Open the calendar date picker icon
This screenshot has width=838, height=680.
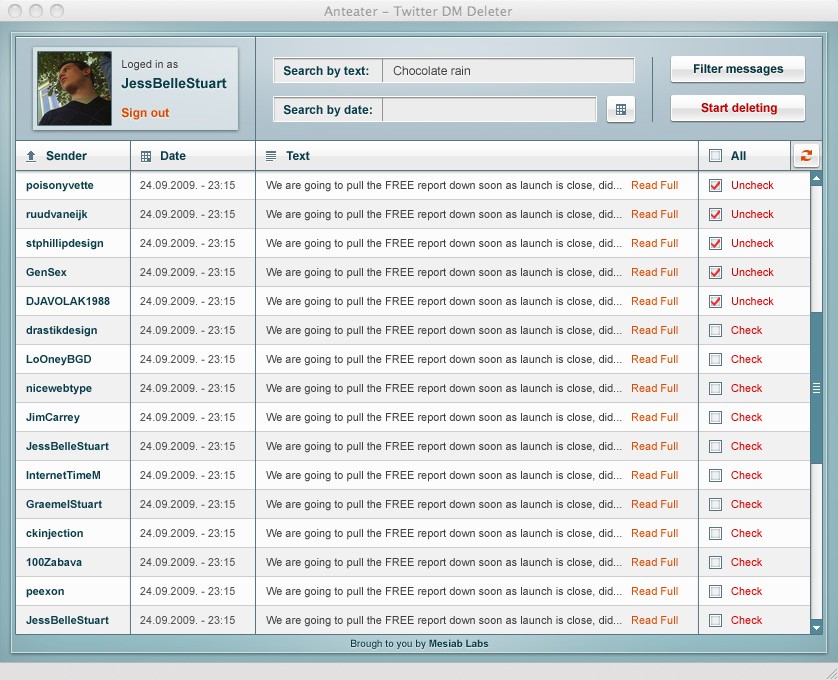click(x=620, y=110)
